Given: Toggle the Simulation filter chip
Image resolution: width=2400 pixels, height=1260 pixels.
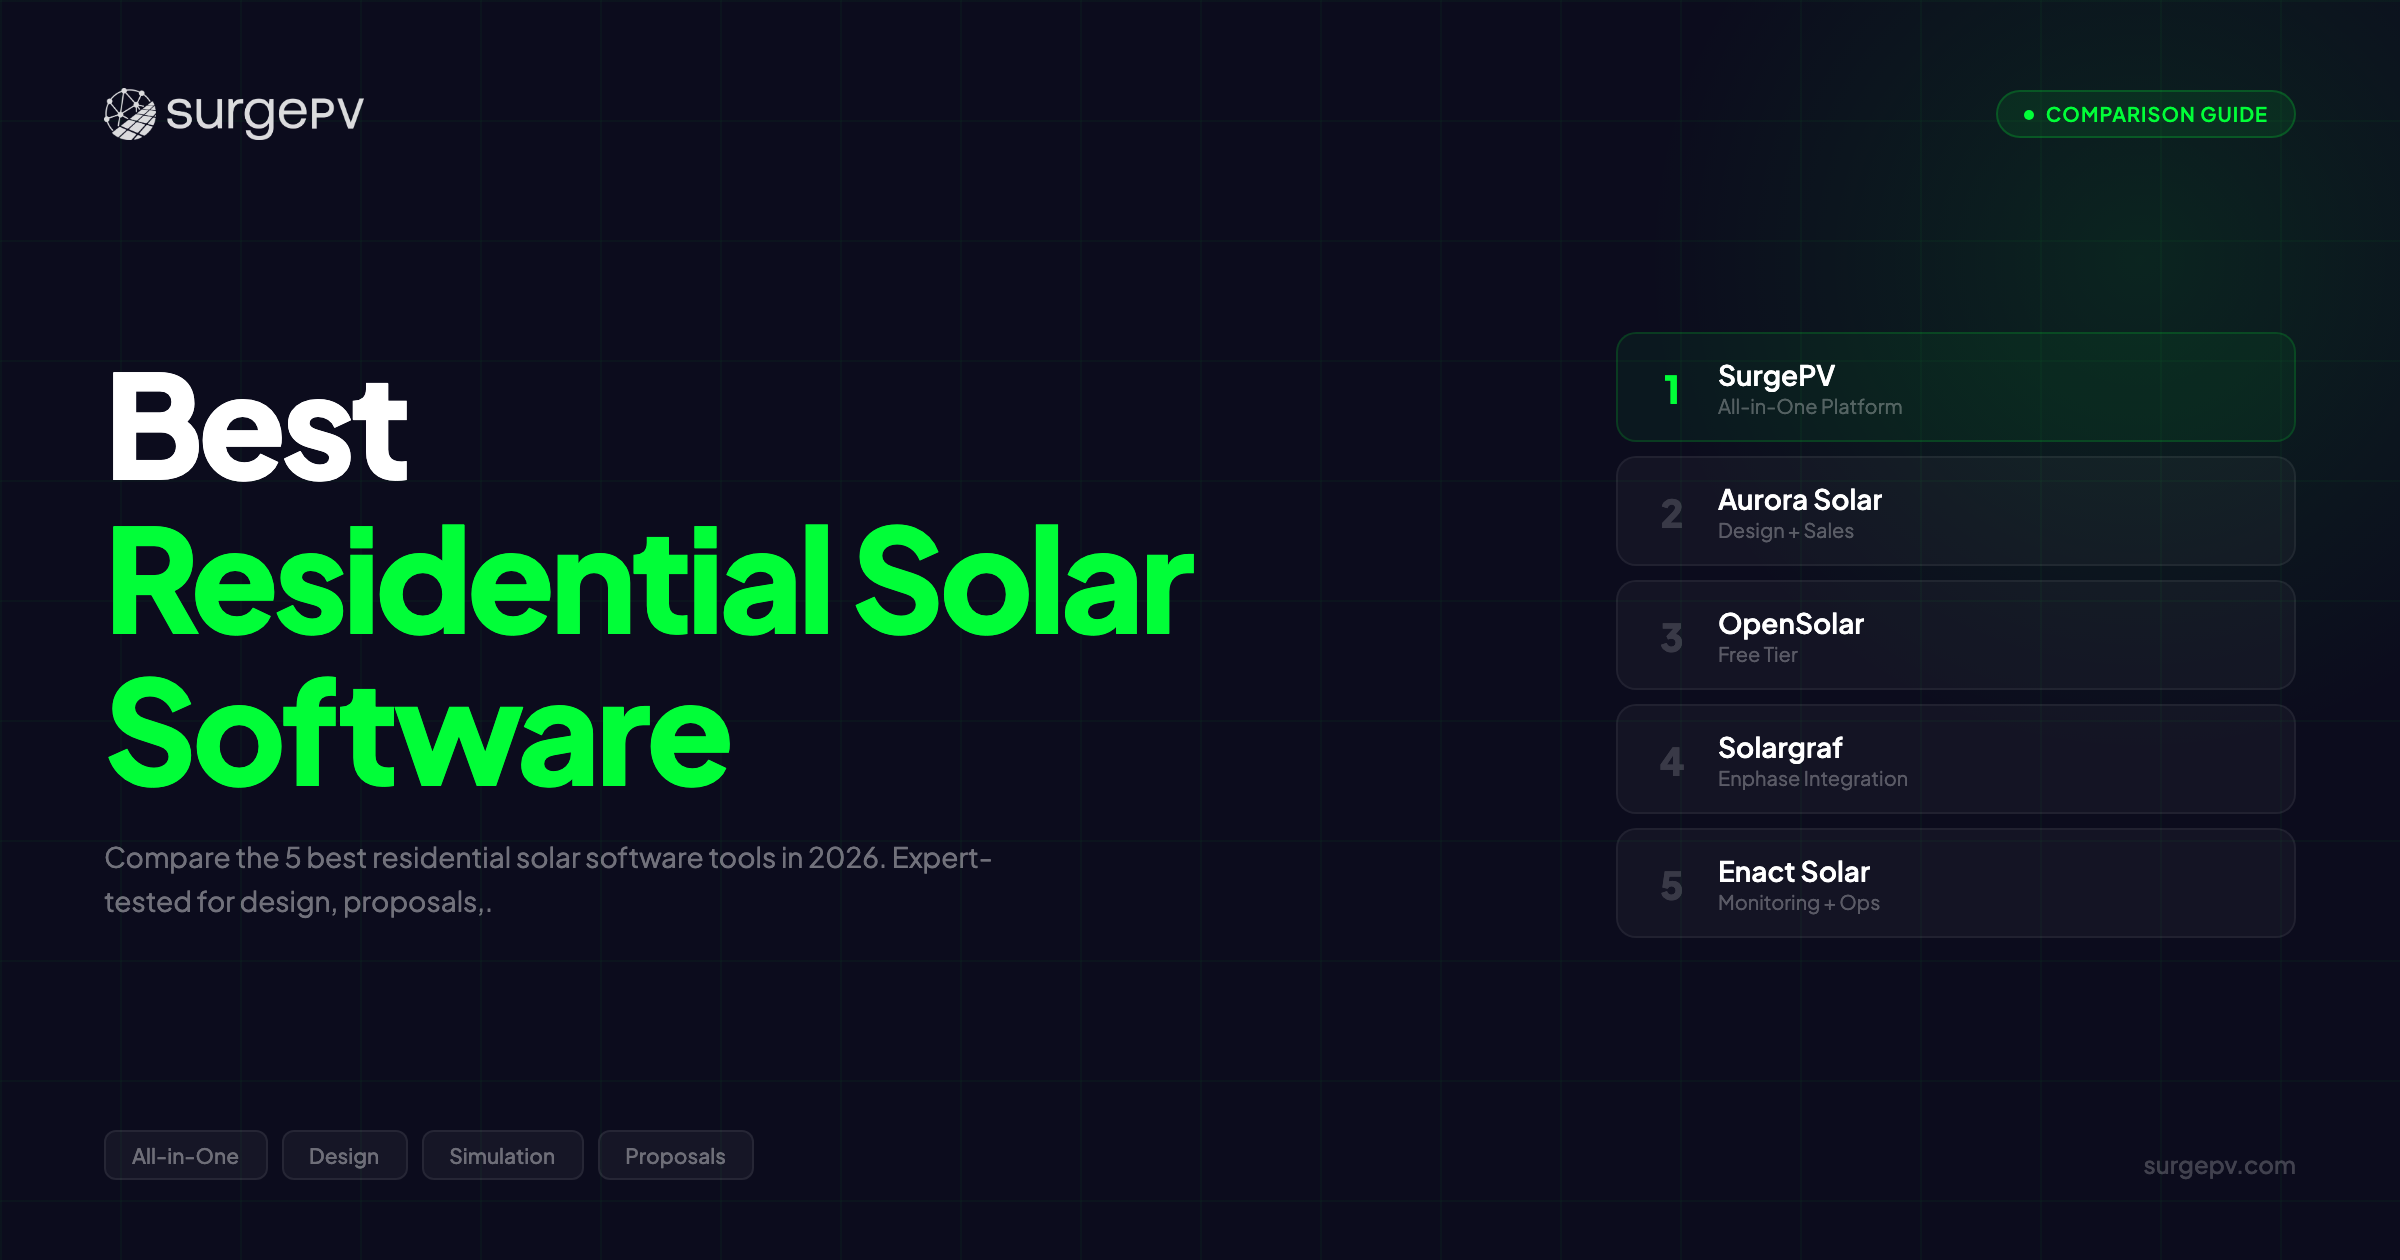Looking at the screenshot, I should (x=502, y=1155).
